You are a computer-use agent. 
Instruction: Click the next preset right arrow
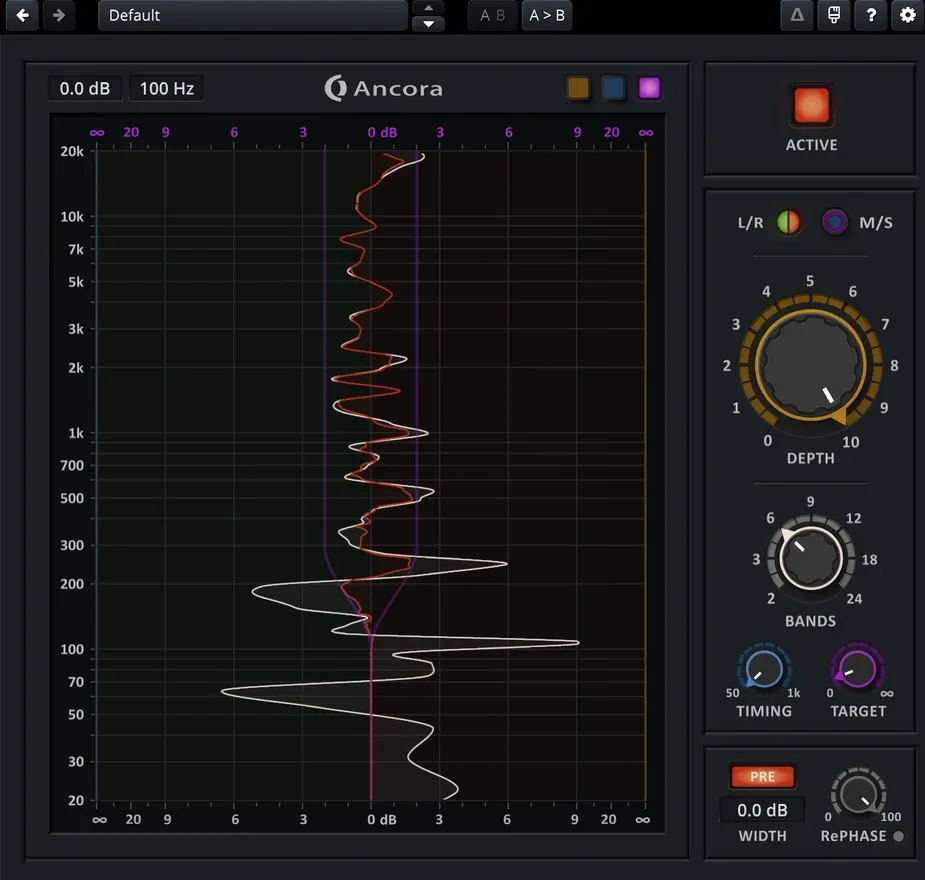(x=59, y=15)
